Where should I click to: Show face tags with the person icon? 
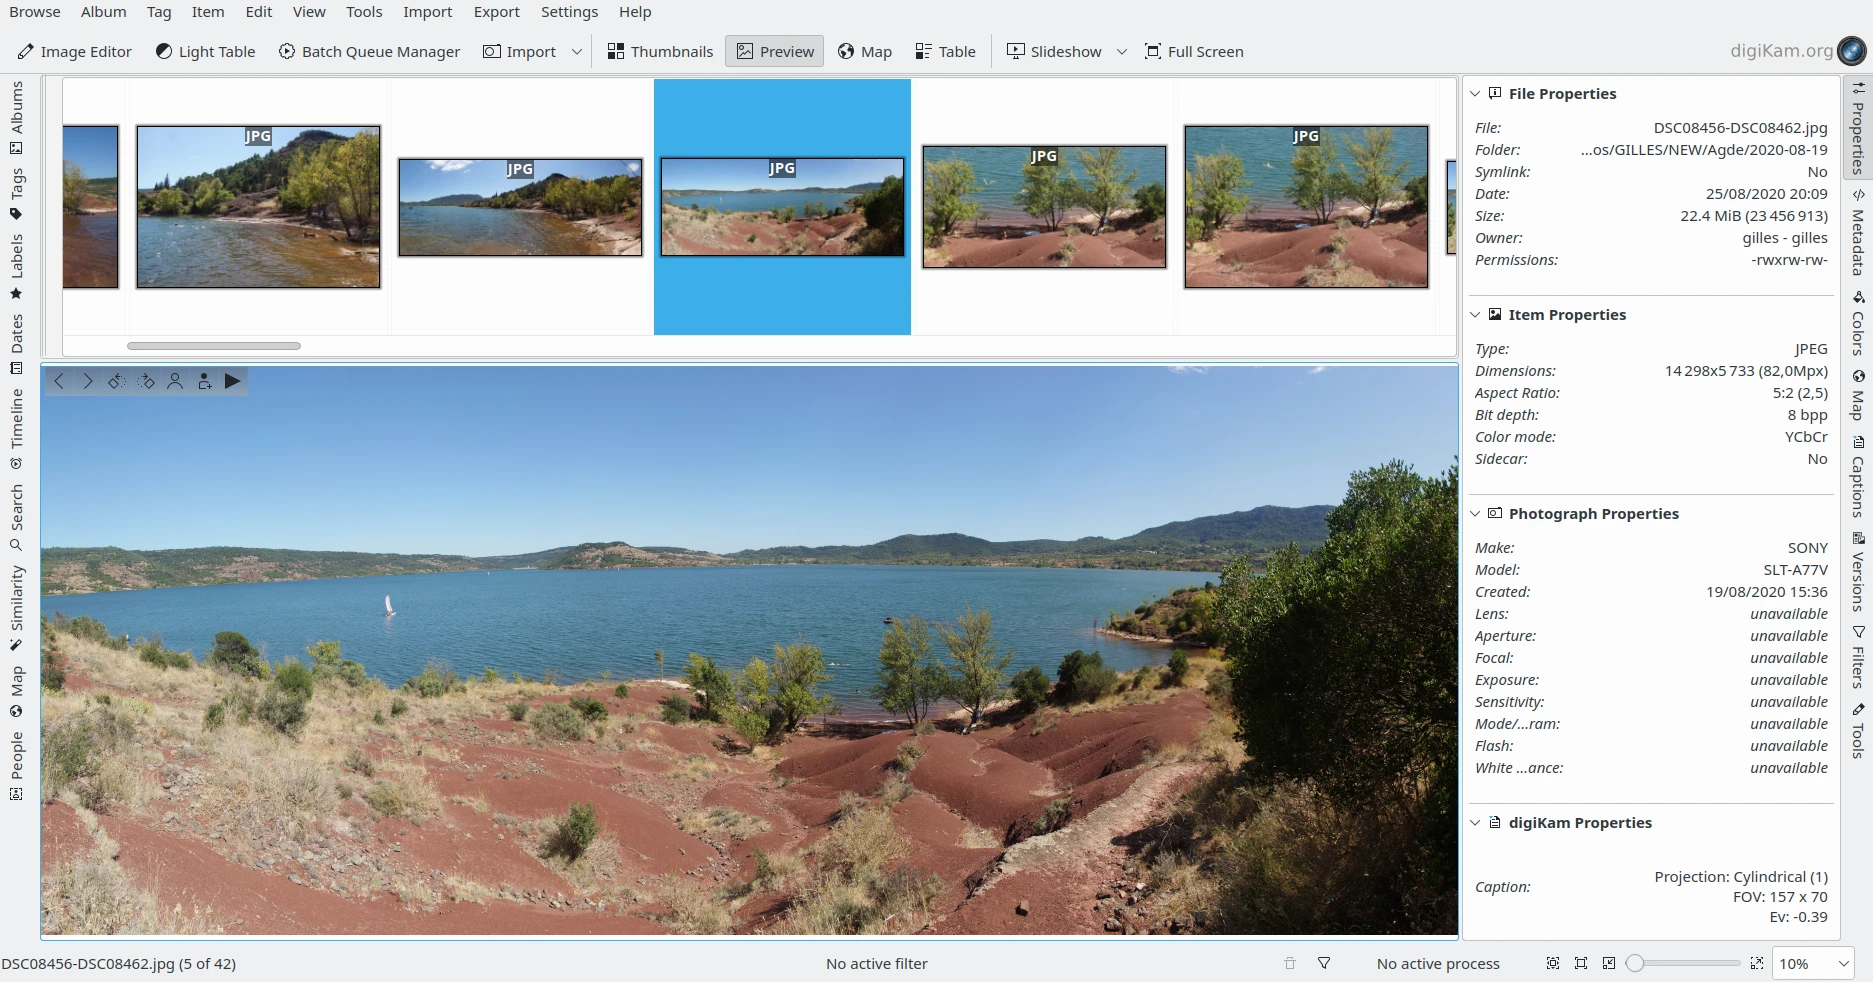pos(175,381)
